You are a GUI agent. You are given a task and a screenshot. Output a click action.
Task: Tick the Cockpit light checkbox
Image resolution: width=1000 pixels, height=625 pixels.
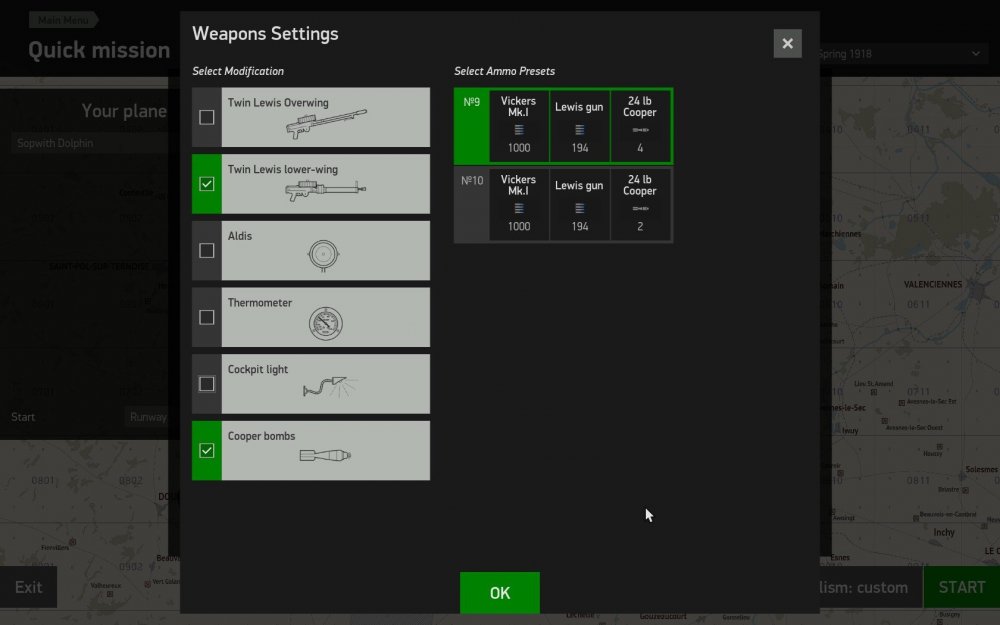207,384
